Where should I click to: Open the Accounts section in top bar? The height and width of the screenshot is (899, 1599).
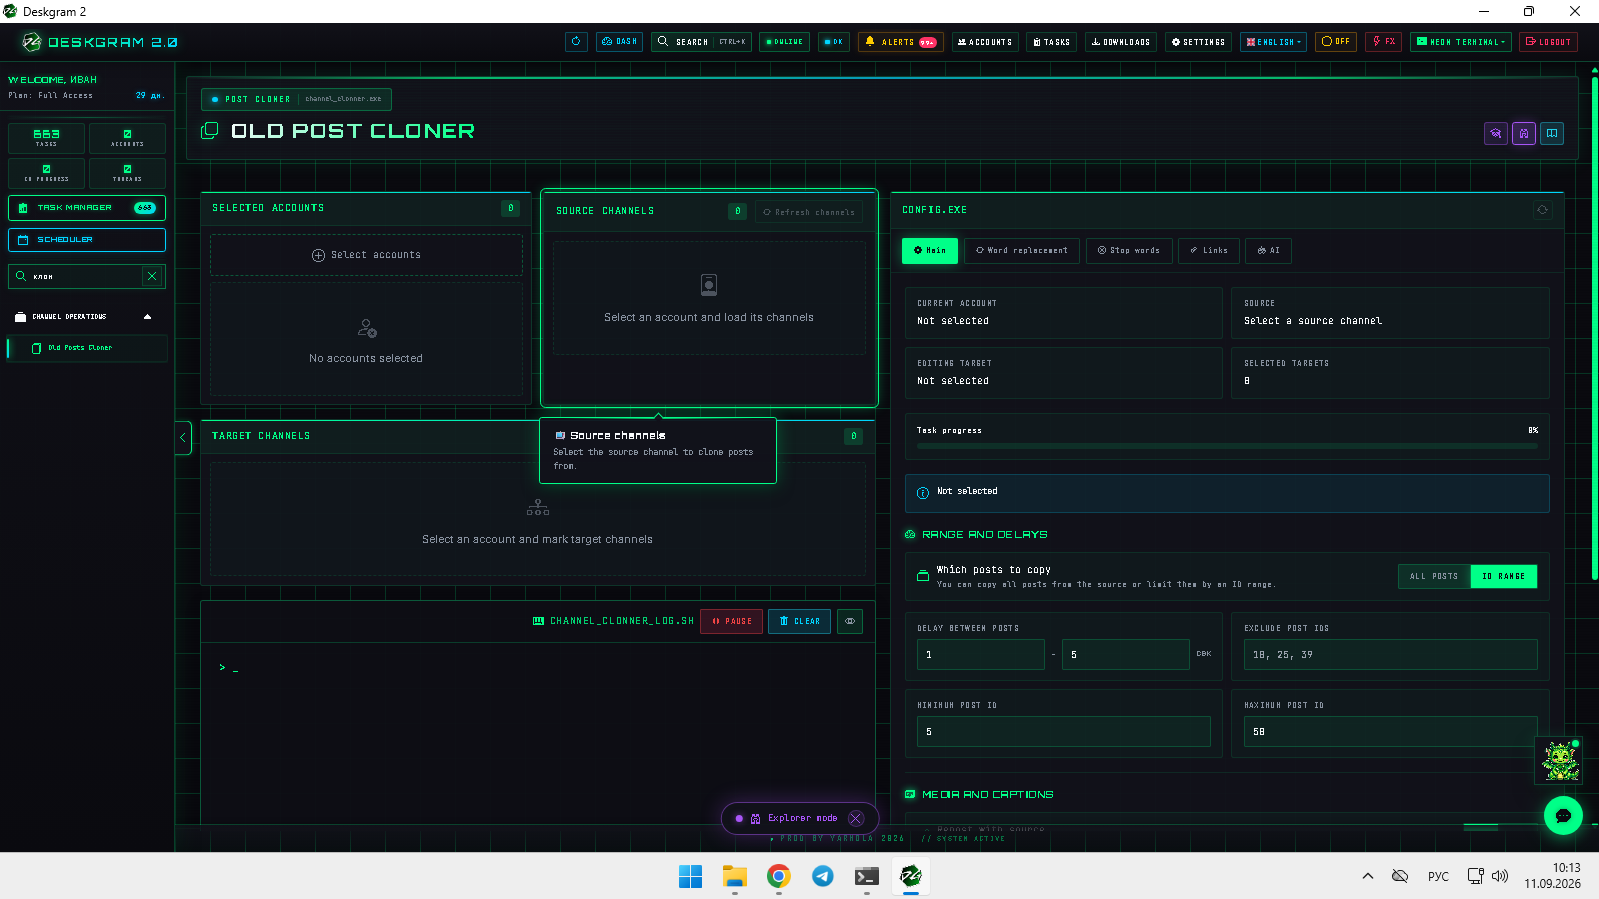tap(985, 42)
